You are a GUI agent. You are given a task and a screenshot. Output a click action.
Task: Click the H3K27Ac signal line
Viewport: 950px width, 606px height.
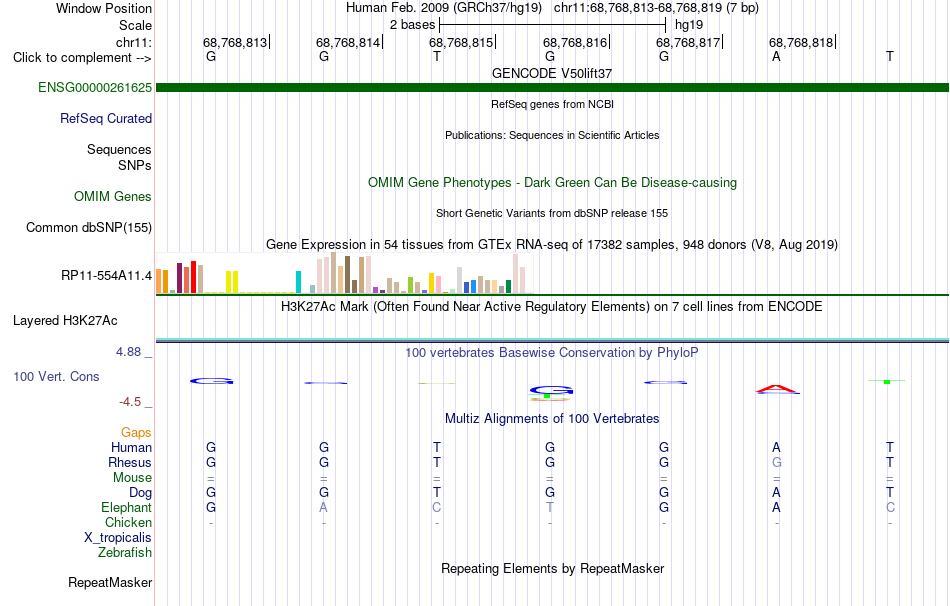[552, 340]
